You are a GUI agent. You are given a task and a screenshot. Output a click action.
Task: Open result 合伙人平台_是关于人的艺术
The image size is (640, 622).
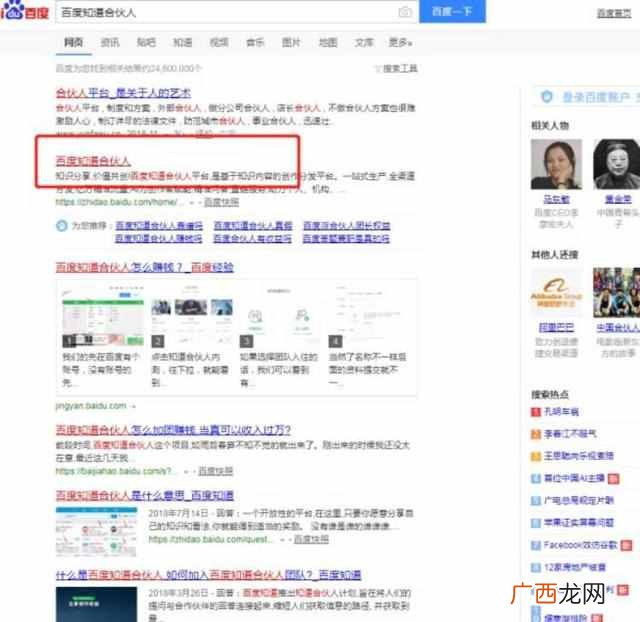123,93
